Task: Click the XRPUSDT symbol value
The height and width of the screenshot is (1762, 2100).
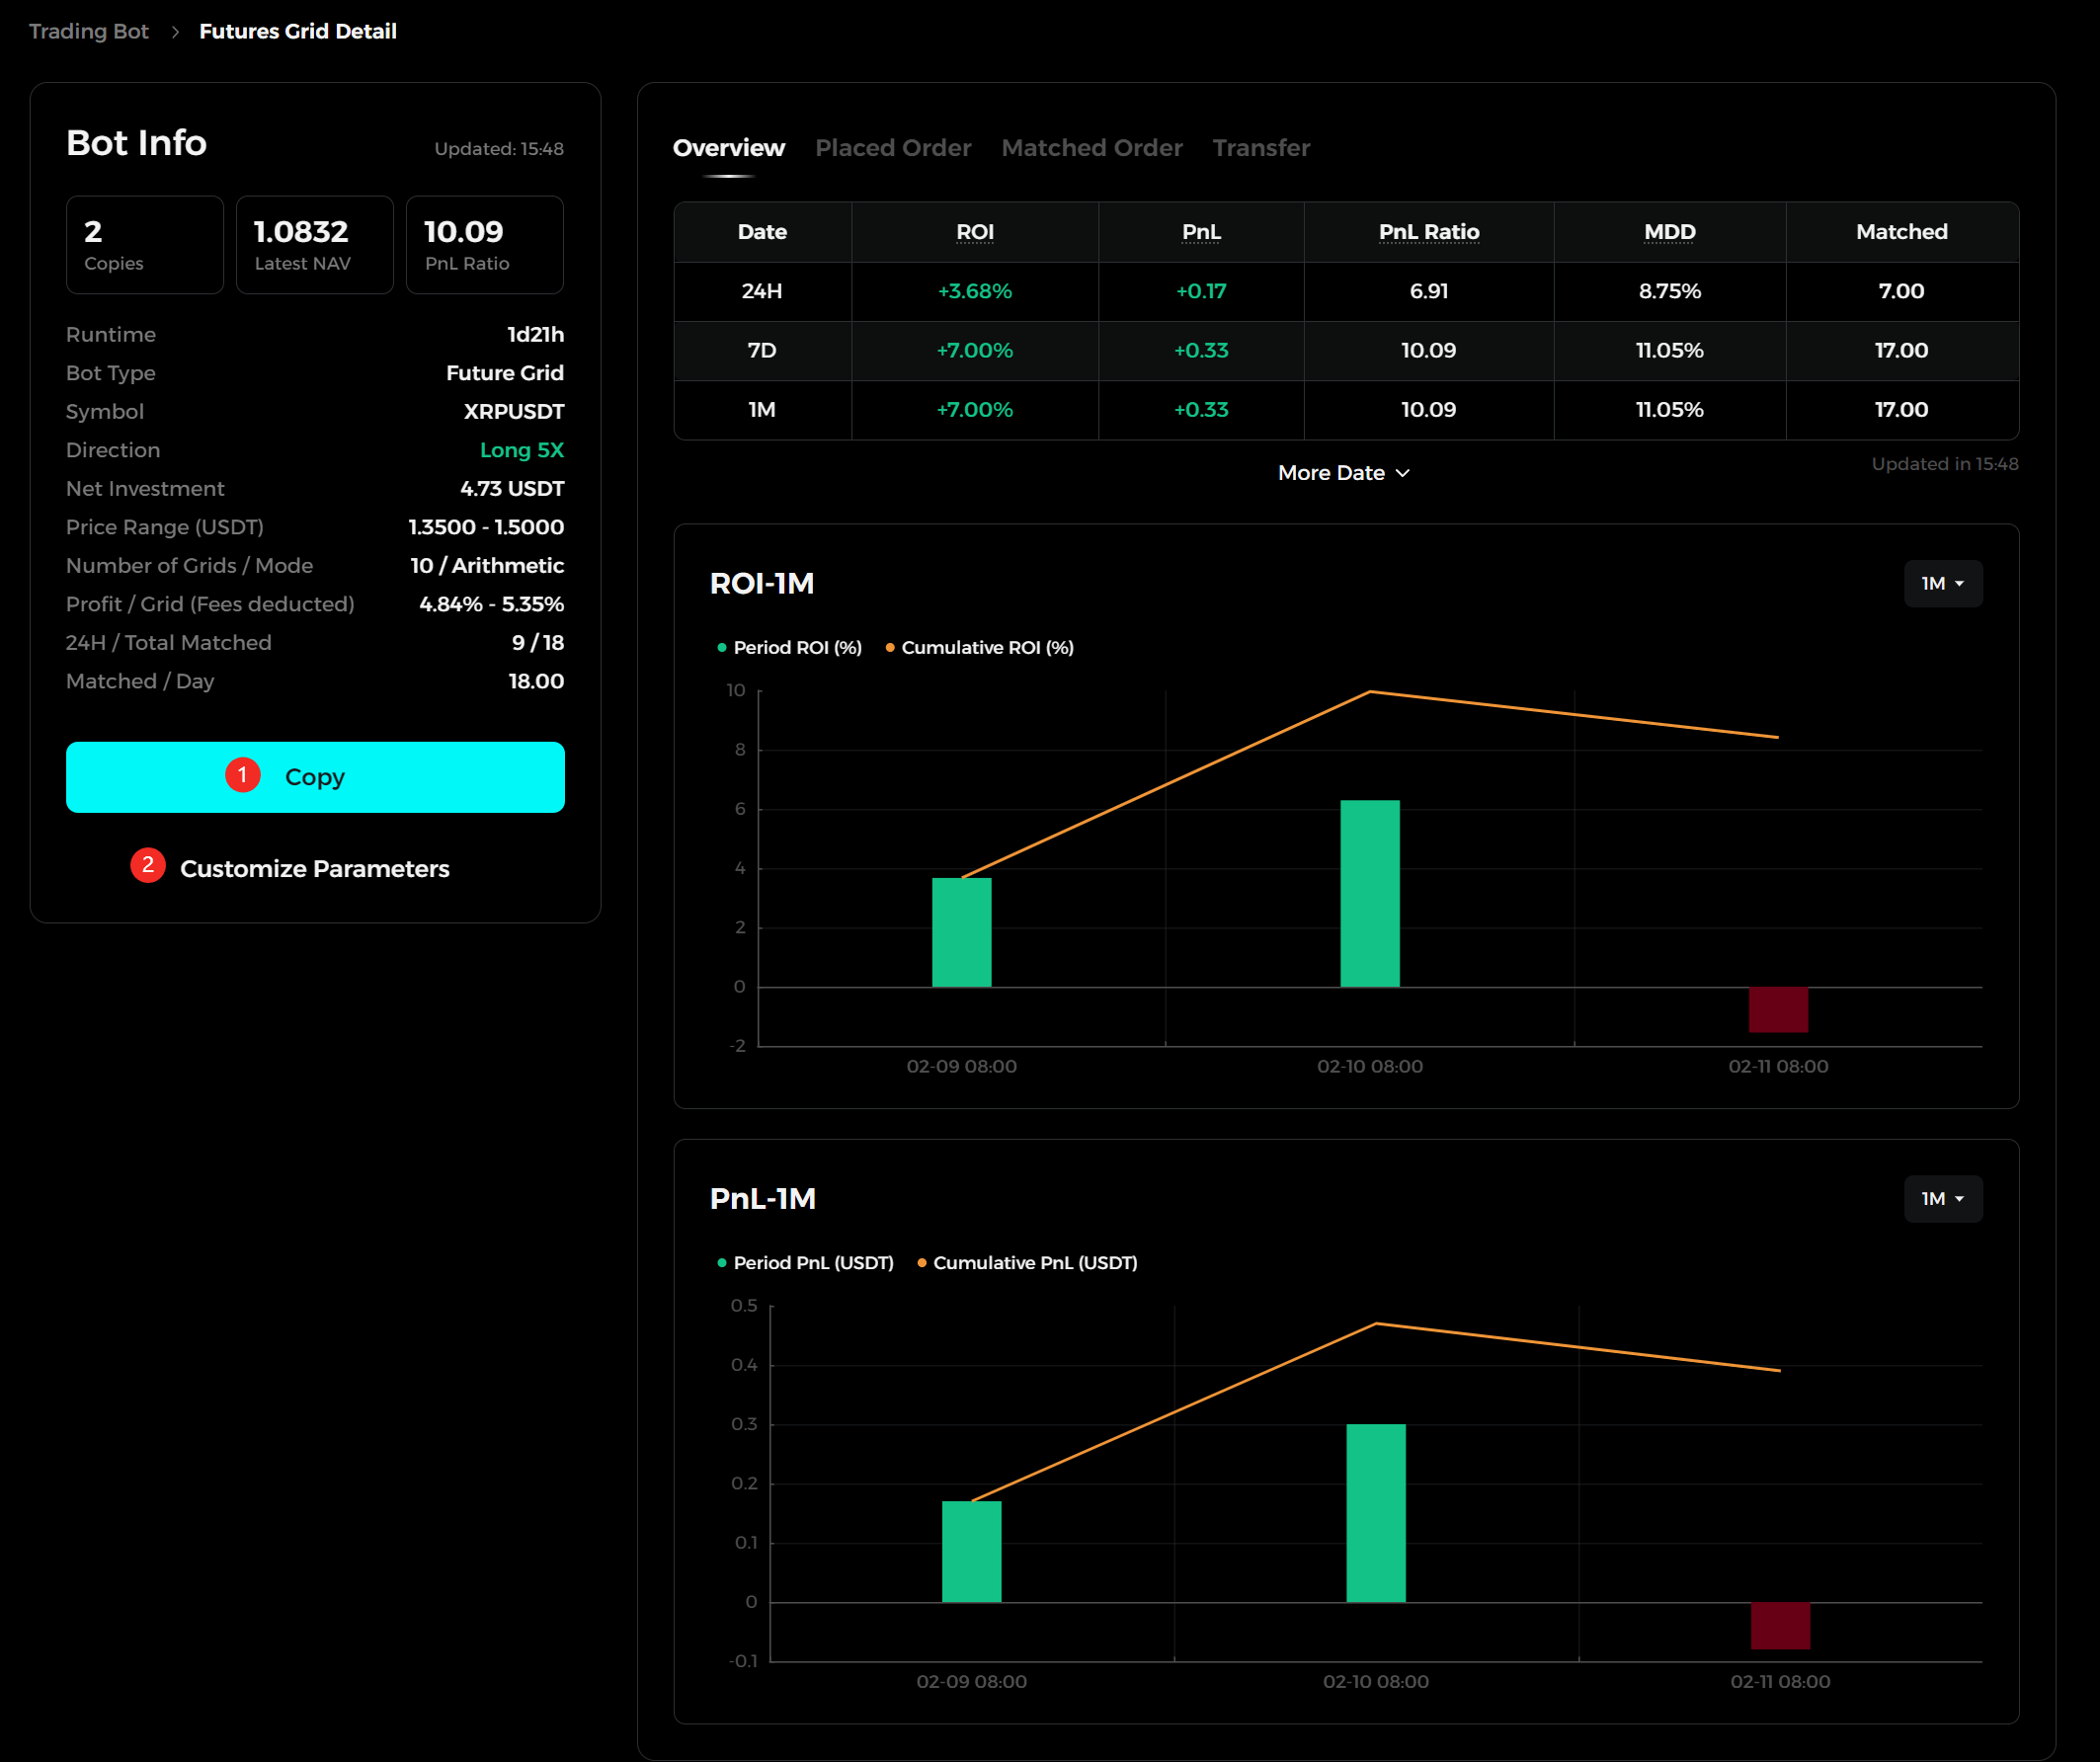Action: pyautogui.click(x=514, y=411)
